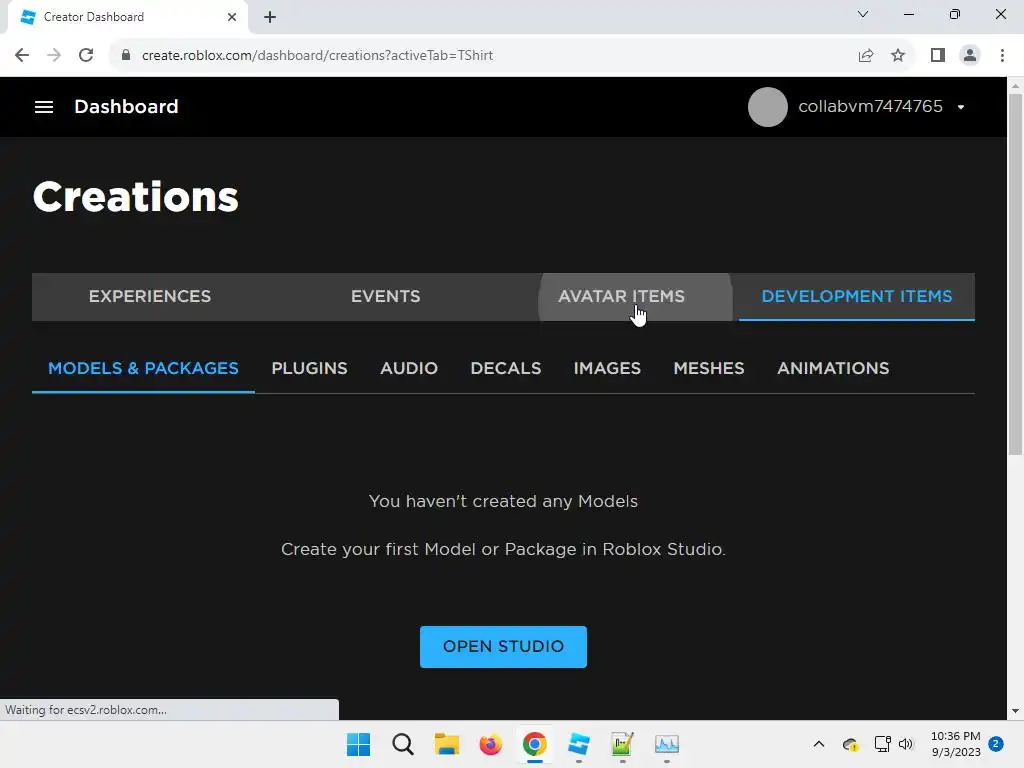Open the clock and date panel
Viewport: 1024px width, 768px height.
[x=955, y=744]
